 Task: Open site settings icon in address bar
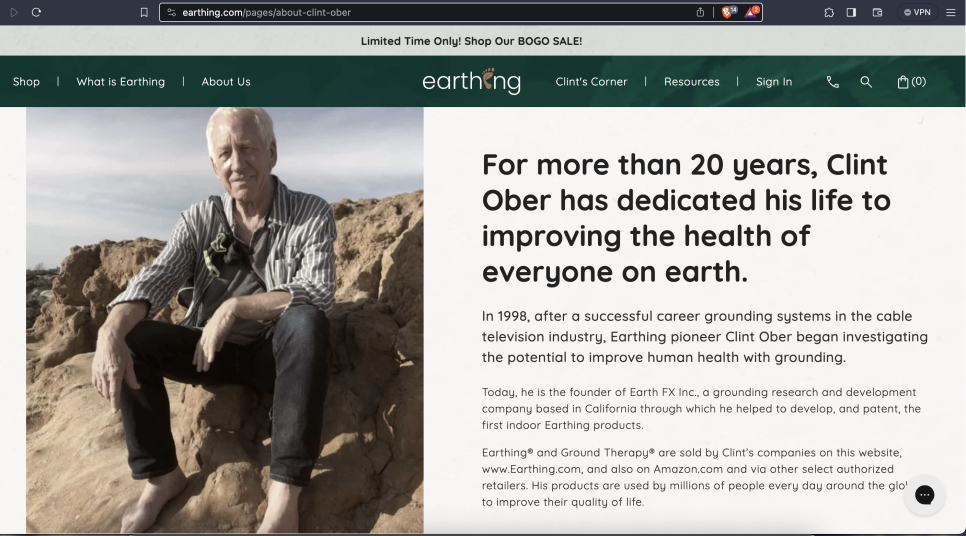pyautogui.click(x=171, y=12)
